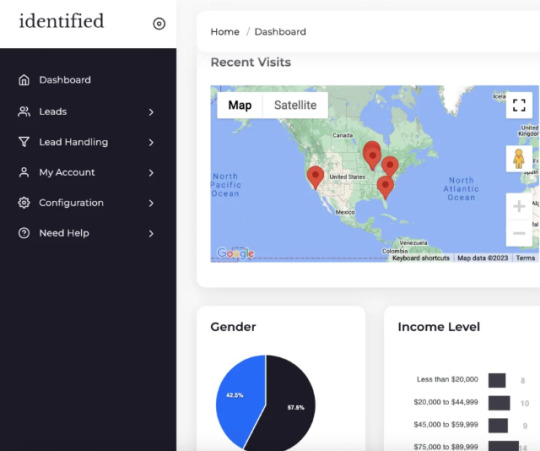Zoom in on the map
Image resolution: width=540 pixels, height=451 pixels.
(519, 206)
